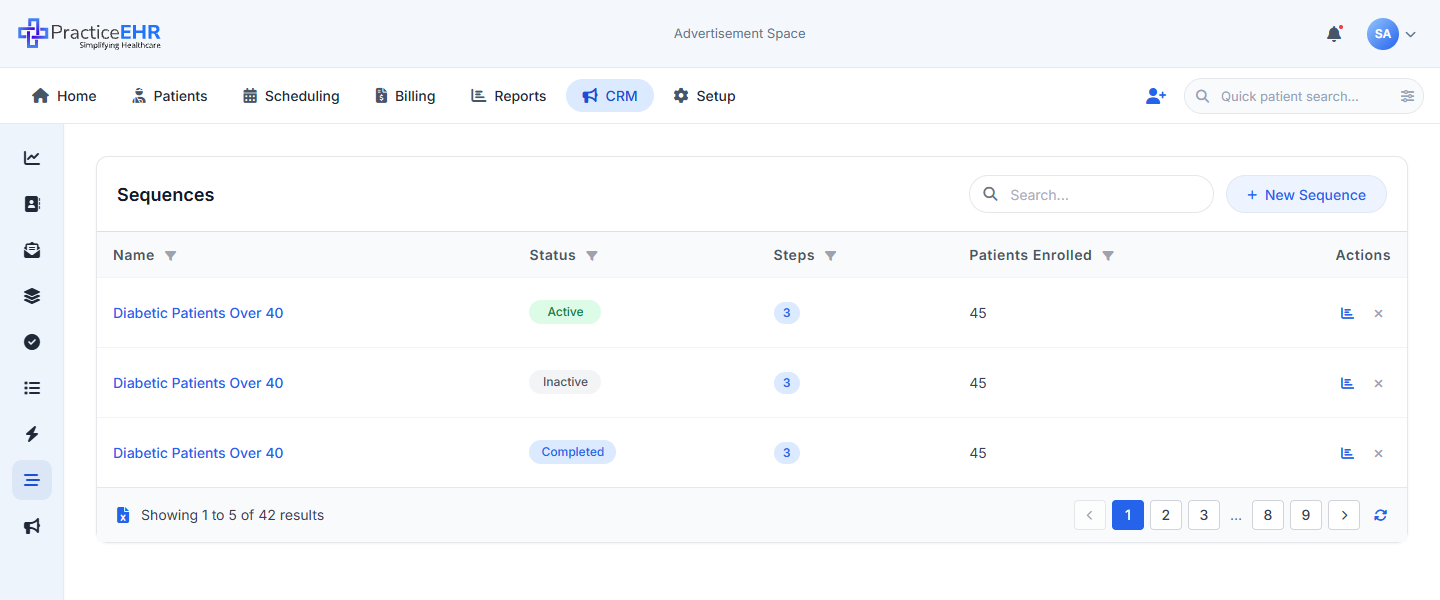Screen dimensions: 1440x600
Task: Refresh the sequences table
Action: coord(1381,515)
